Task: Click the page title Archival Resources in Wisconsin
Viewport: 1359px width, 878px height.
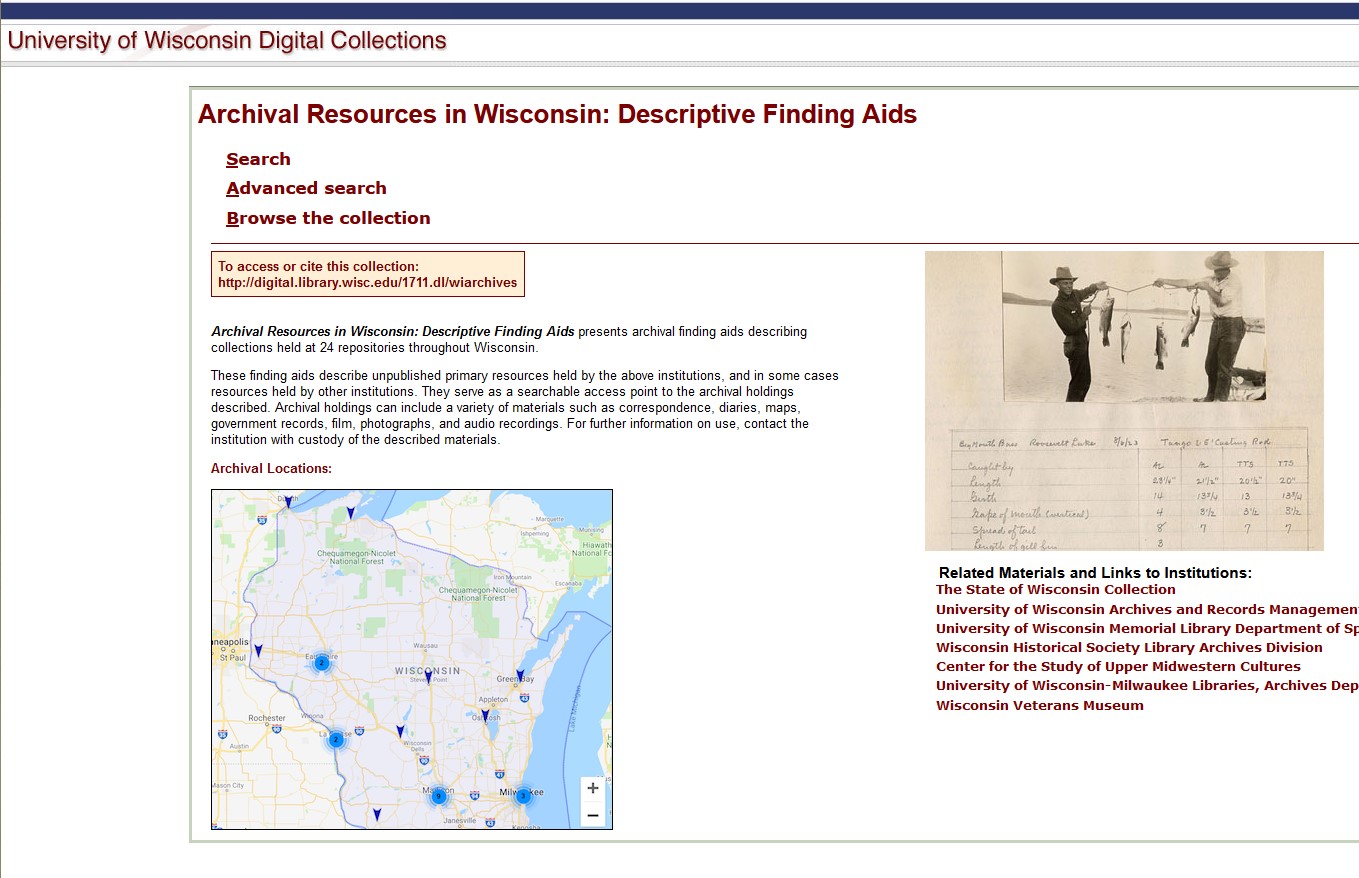Action: point(557,114)
